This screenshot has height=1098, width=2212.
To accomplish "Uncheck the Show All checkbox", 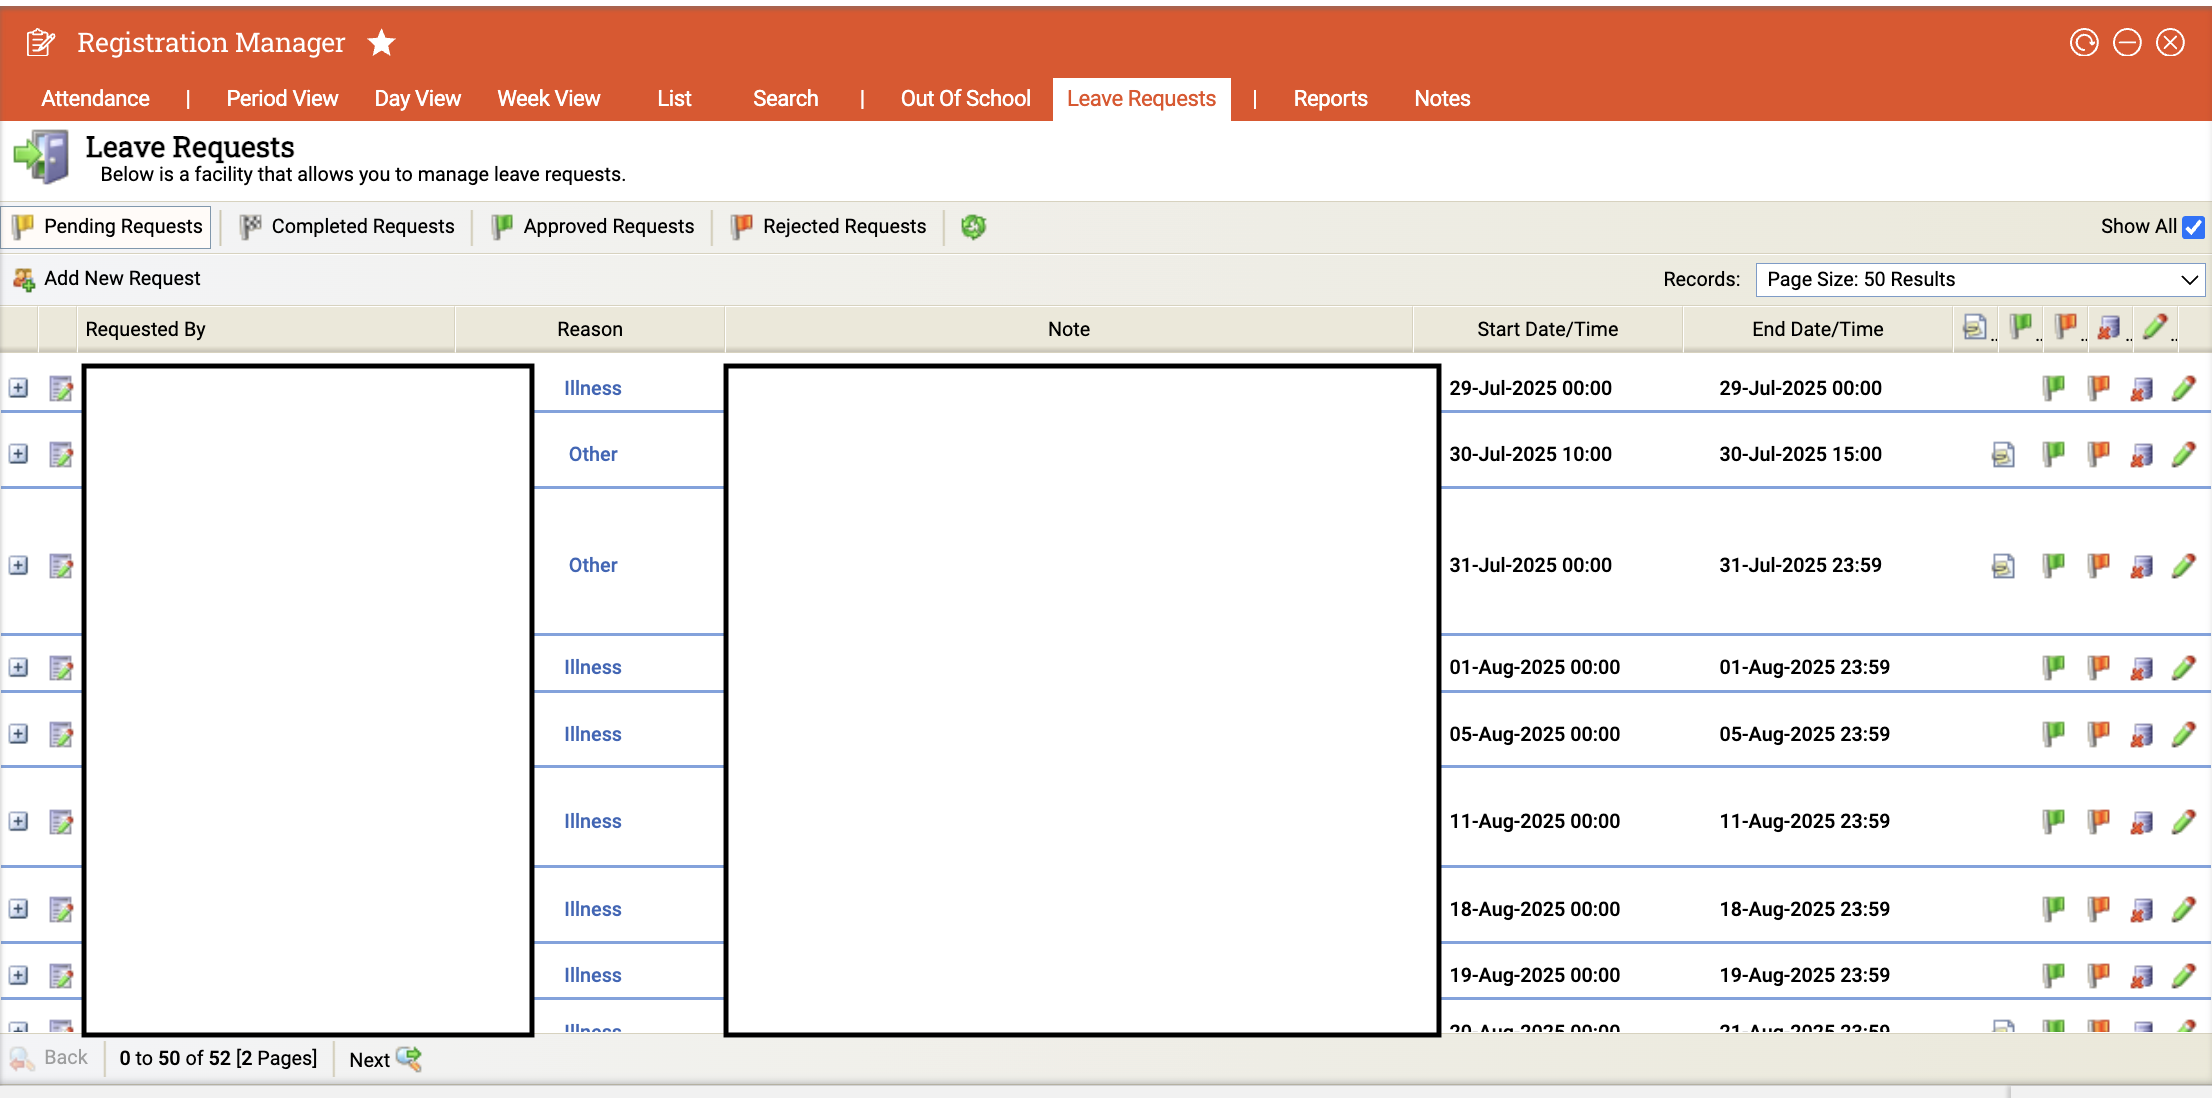I will (x=2193, y=227).
